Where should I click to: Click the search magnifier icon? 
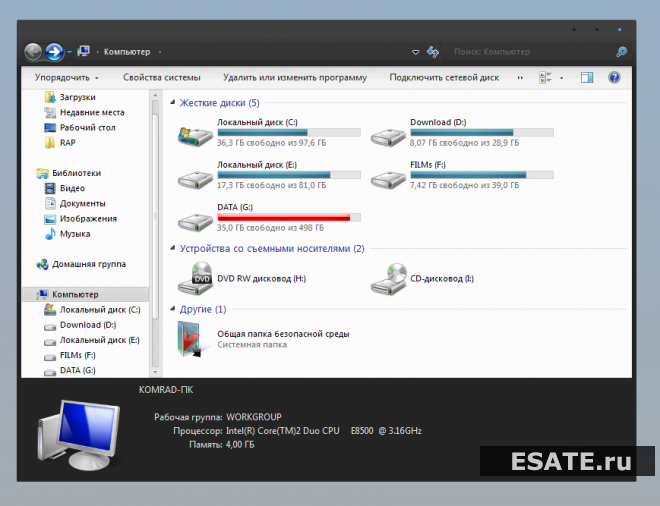pos(621,52)
